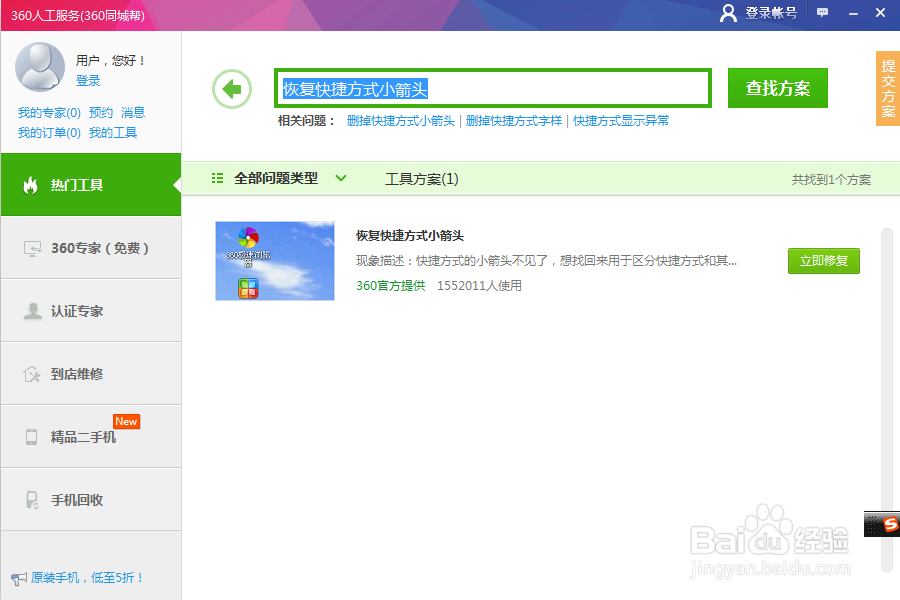Click the flame icon beside 热门工具
Image resolution: width=900 pixels, height=600 pixels.
30,185
